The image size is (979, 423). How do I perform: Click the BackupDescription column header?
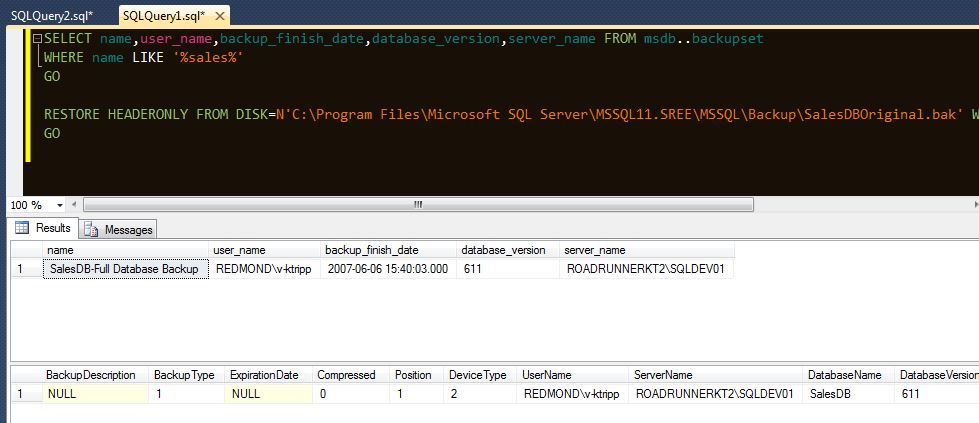click(91, 375)
